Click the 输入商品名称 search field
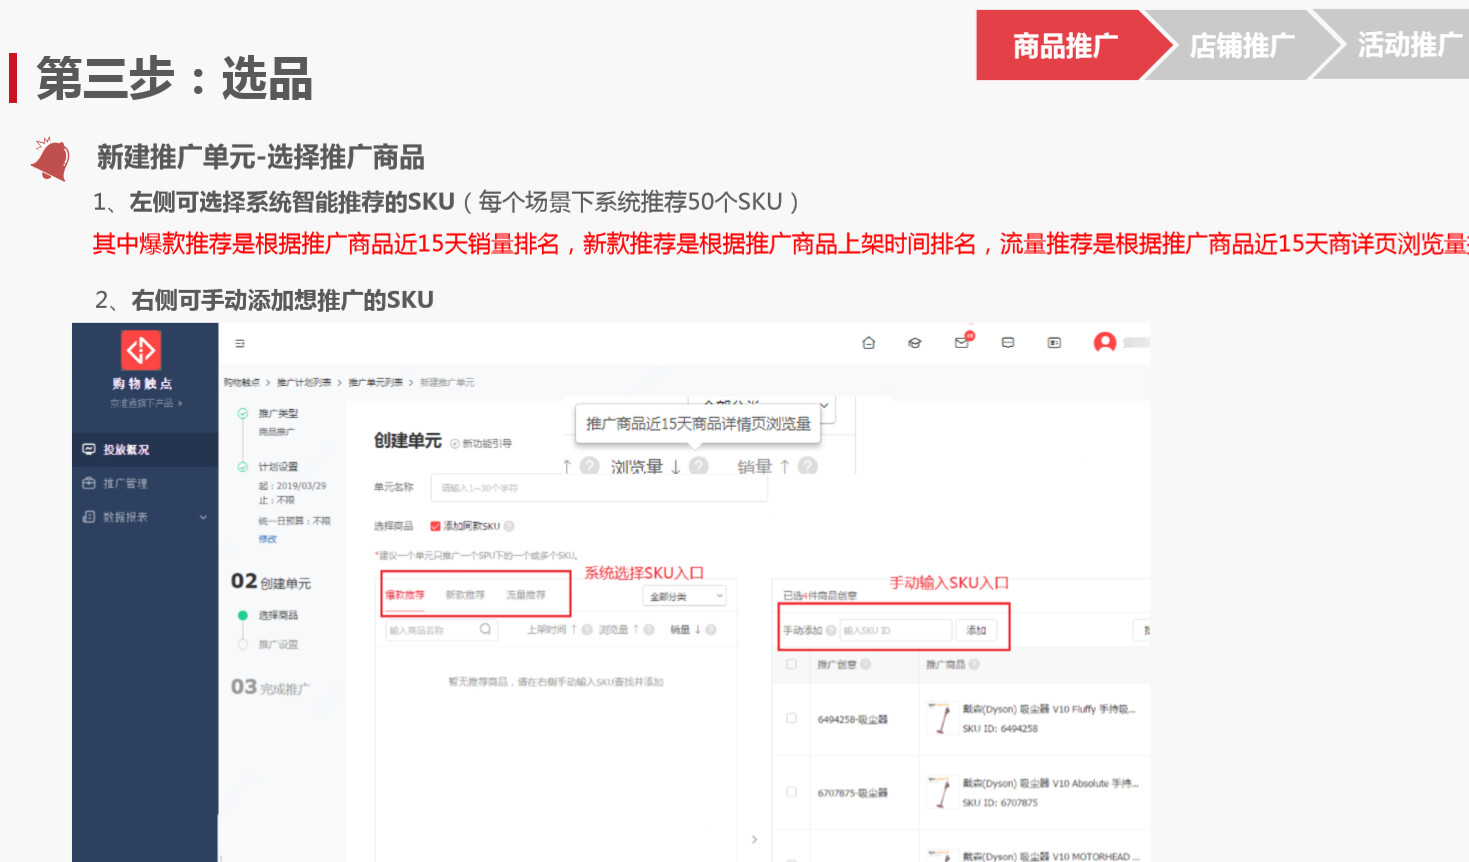This screenshot has width=1469, height=862. (440, 630)
